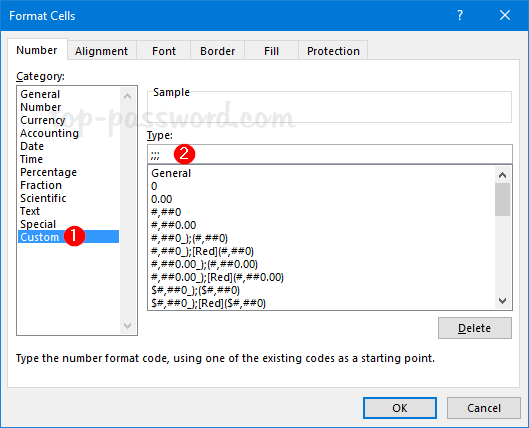529x428 pixels.
Task: Click the Delete button
Action: coord(475,328)
